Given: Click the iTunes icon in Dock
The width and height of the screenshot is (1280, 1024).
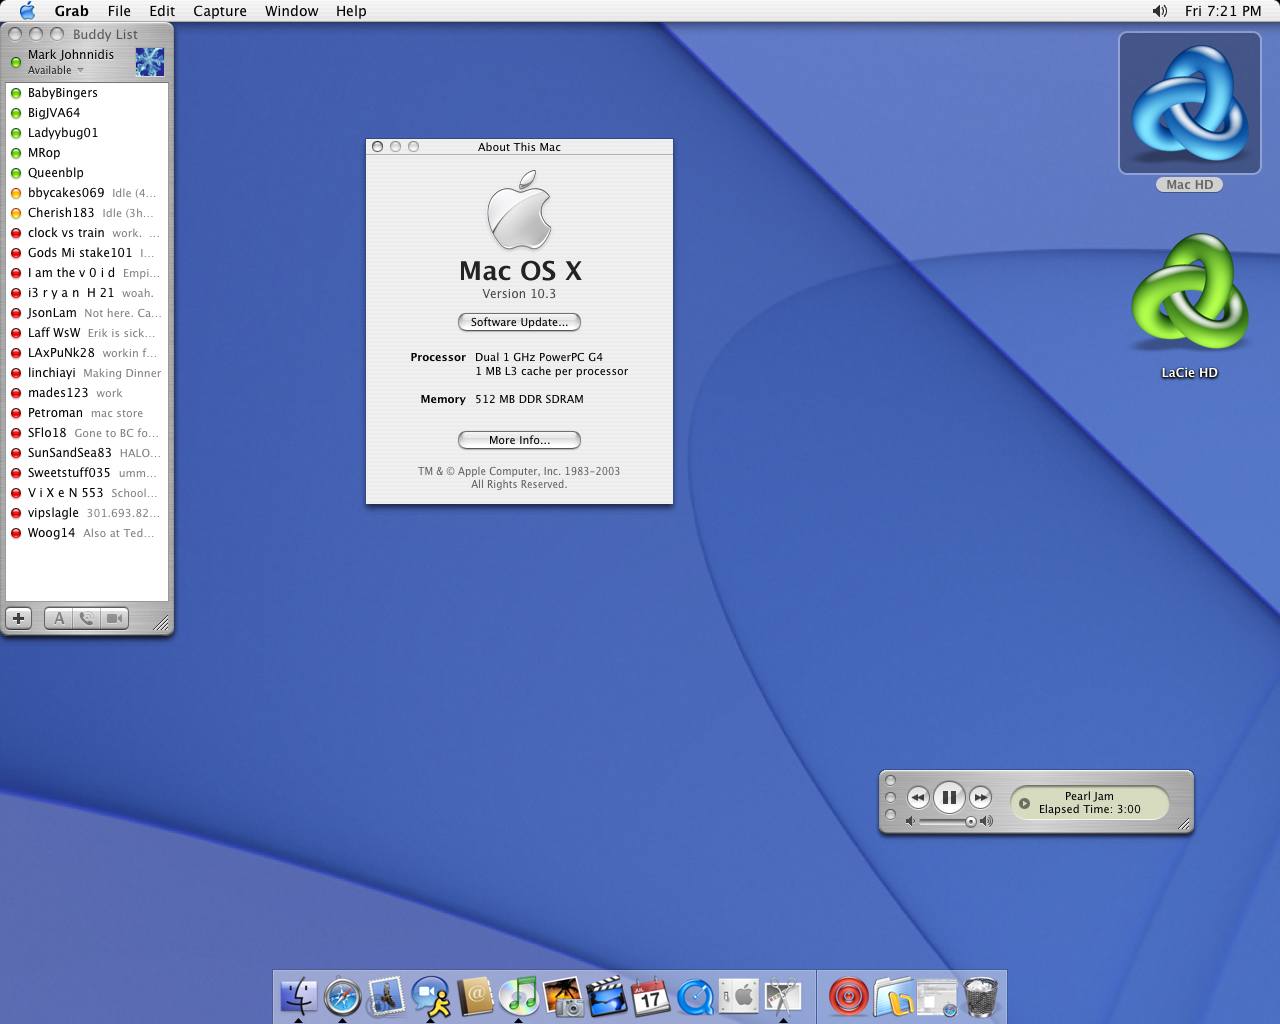Looking at the screenshot, I should tap(518, 995).
